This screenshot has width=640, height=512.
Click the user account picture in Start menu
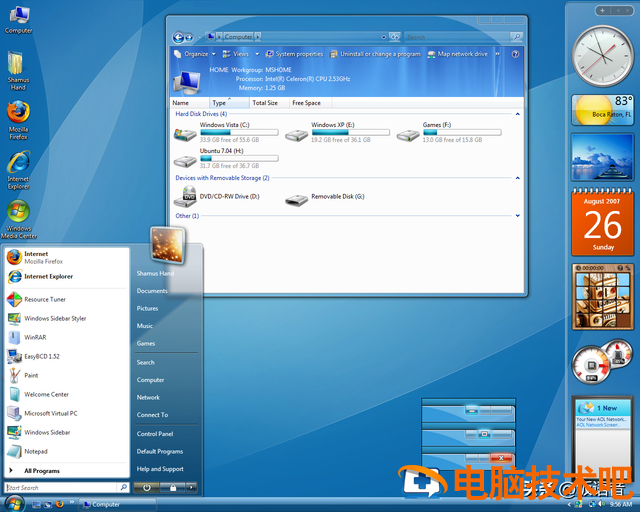(x=167, y=245)
